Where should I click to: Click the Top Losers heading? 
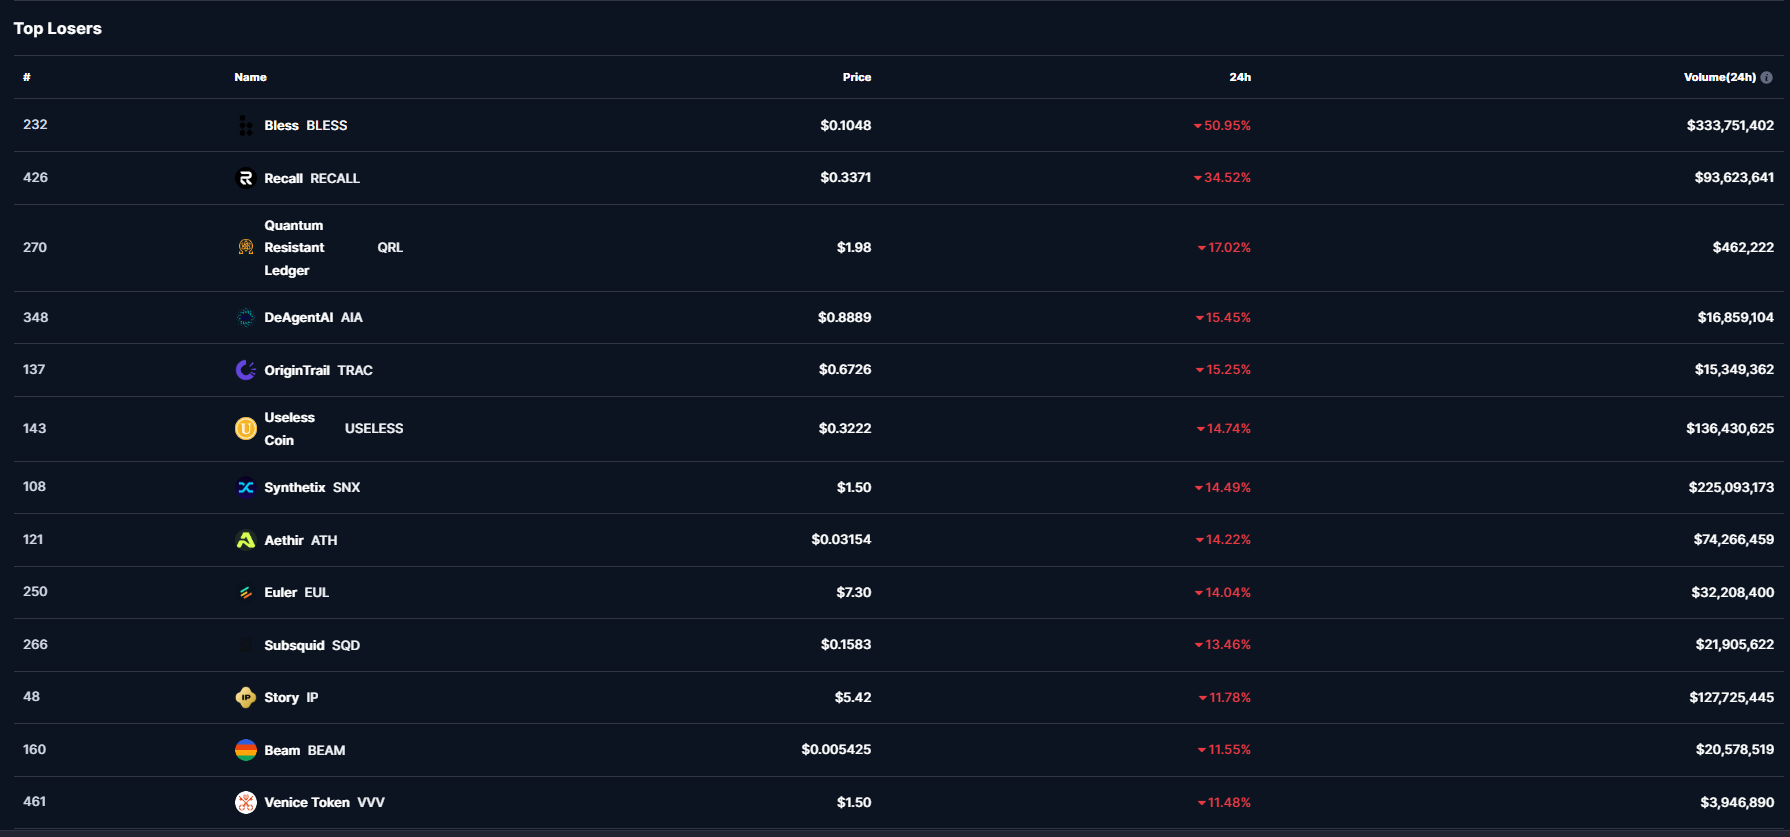point(58,28)
